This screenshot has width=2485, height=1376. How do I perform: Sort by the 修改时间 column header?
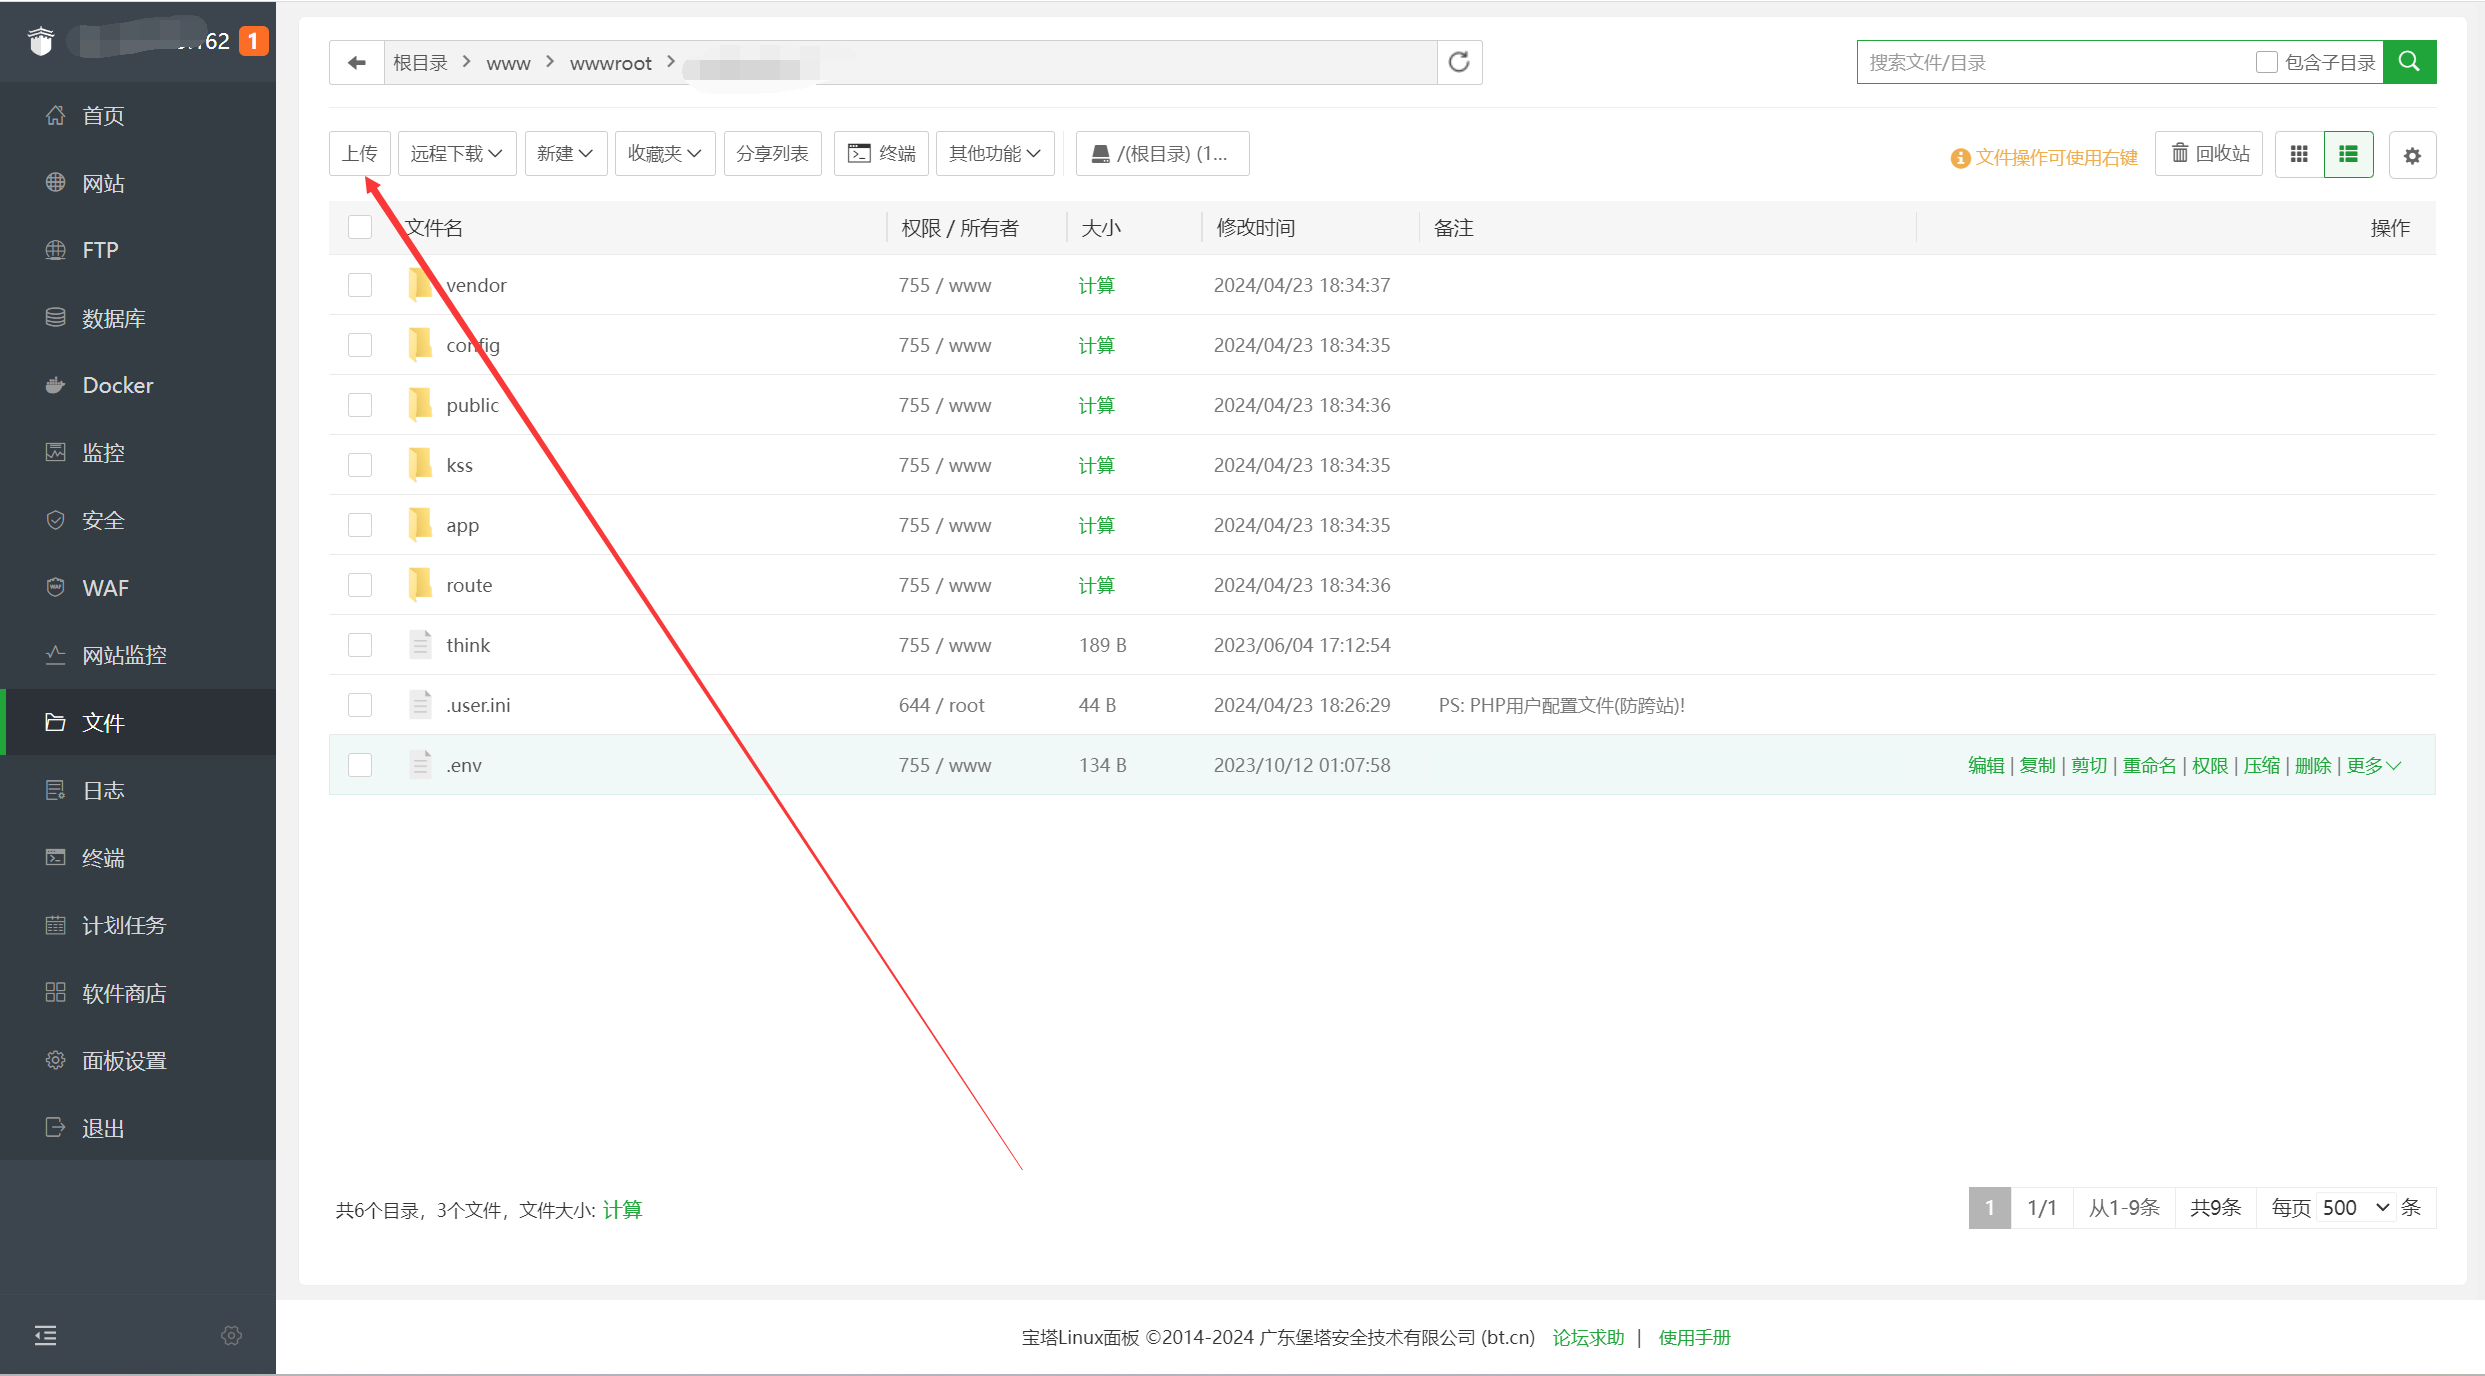[1256, 228]
